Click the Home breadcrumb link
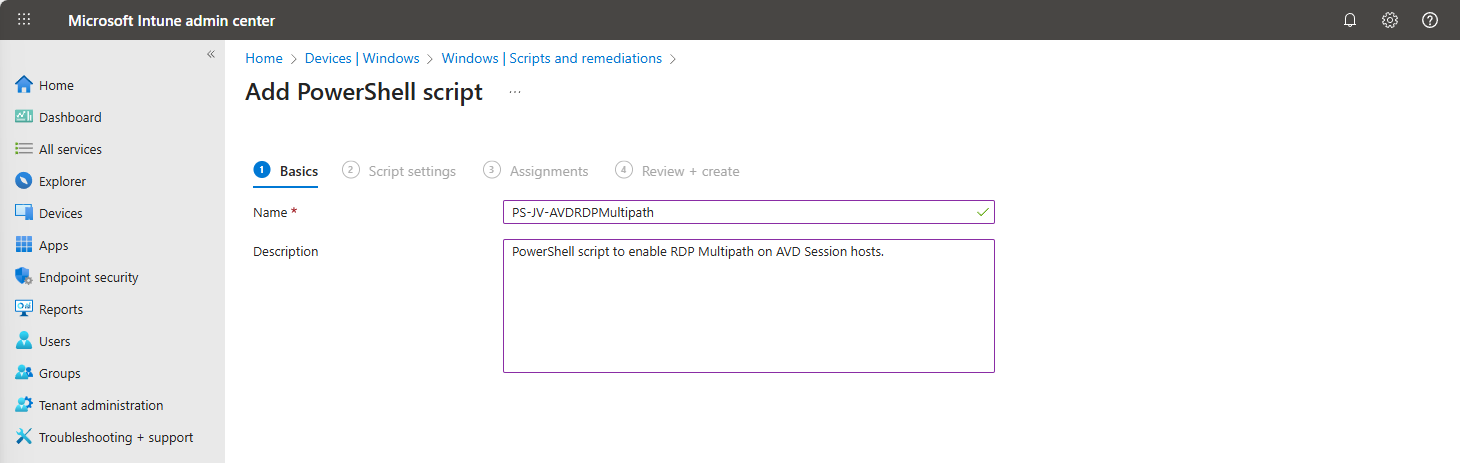 pyautogui.click(x=264, y=58)
